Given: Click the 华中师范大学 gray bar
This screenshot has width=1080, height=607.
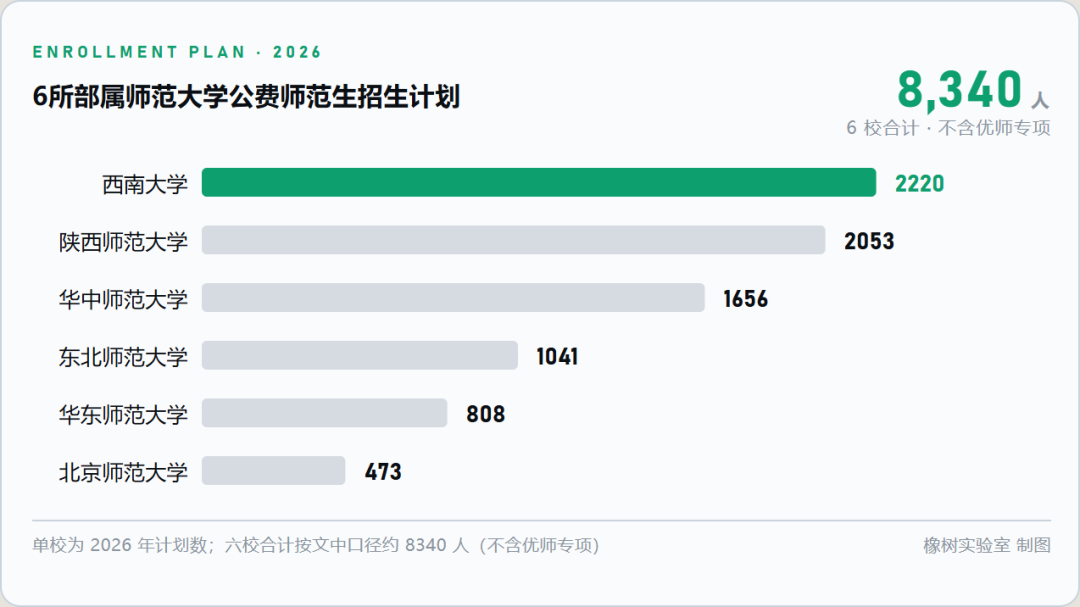Looking at the screenshot, I should point(453,298).
